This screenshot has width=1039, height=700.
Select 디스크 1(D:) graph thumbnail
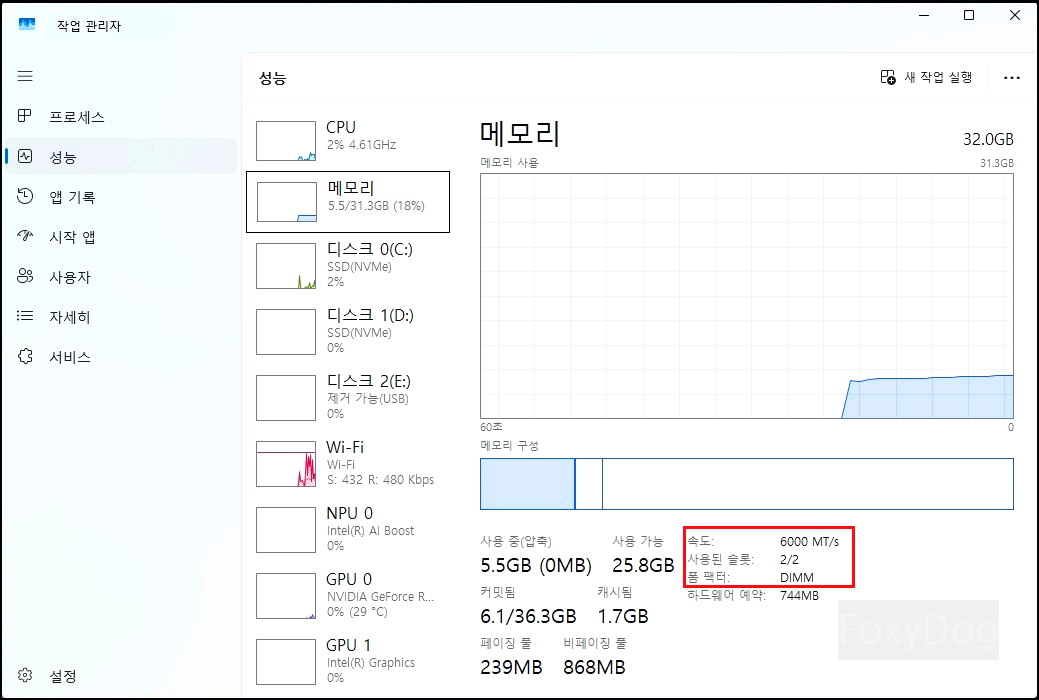(286, 332)
